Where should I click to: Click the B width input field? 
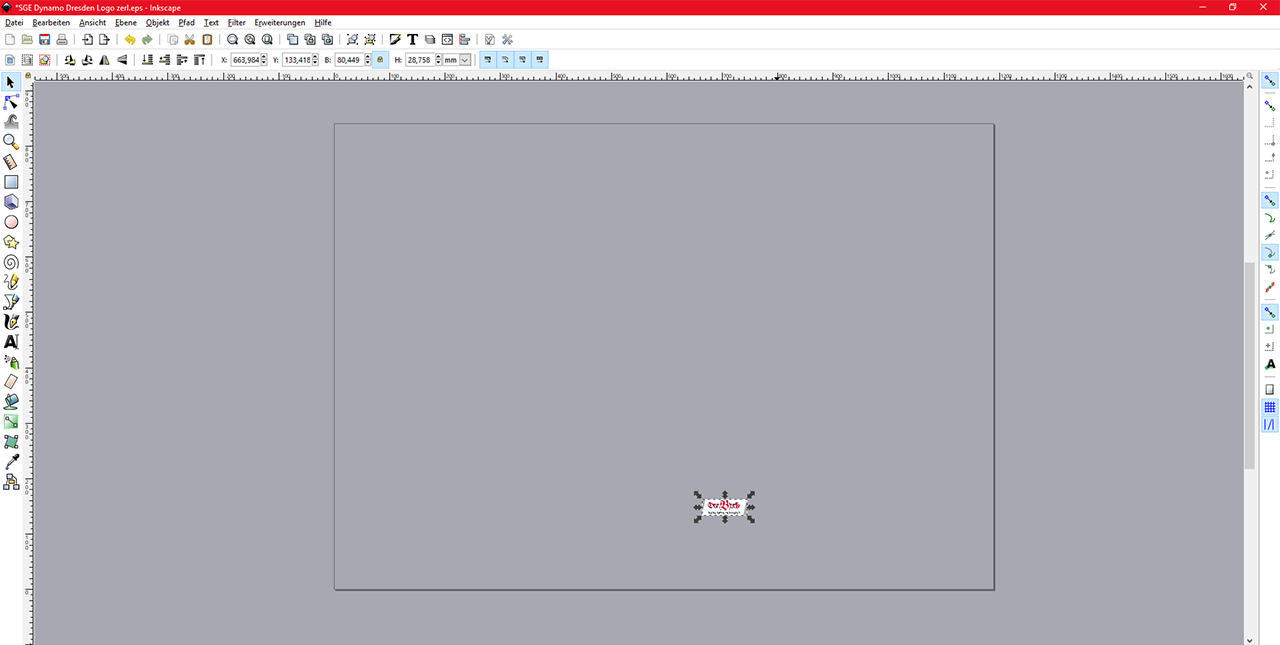tap(348, 60)
